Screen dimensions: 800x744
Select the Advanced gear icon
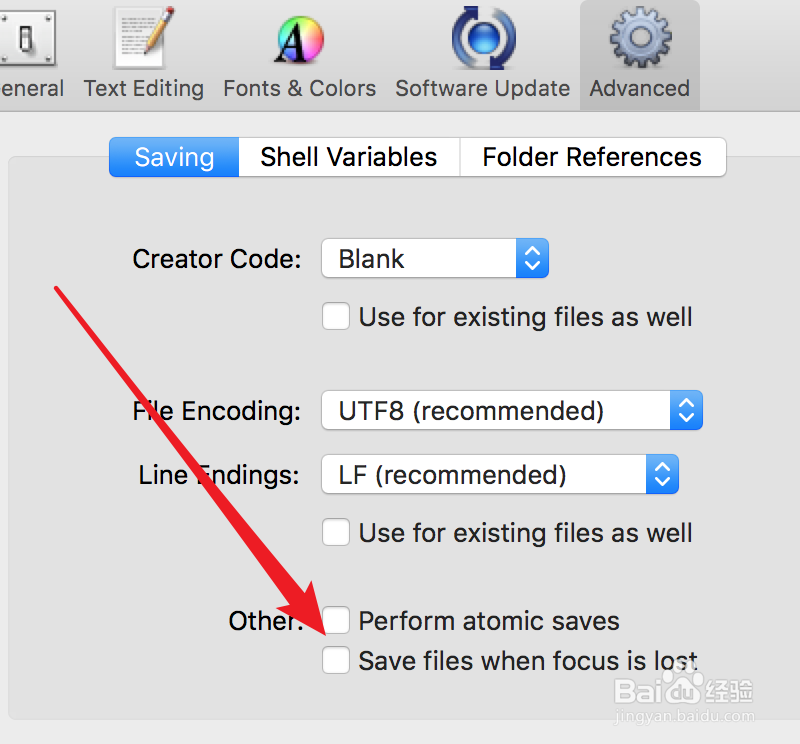pyautogui.click(x=639, y=37)
